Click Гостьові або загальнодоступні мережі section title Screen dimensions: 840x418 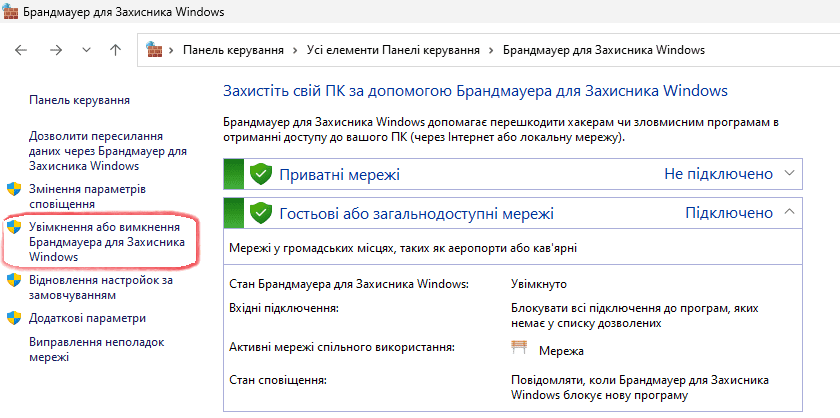coord(417,214)
